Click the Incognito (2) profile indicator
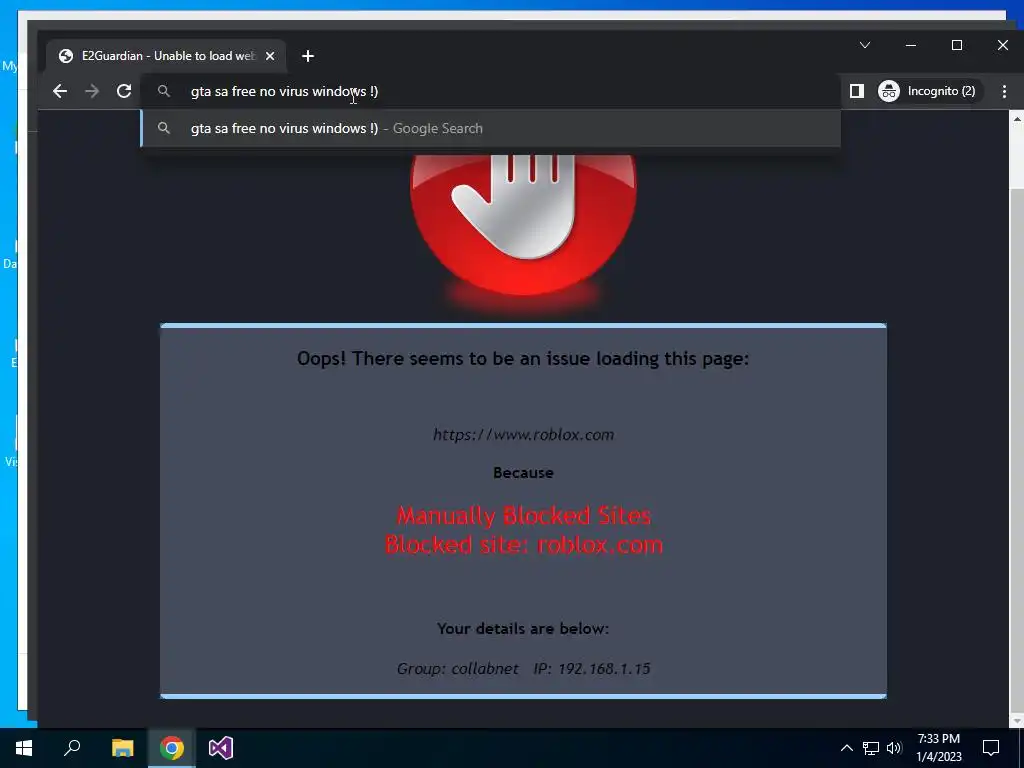Viewport: 1024px width, 768px height. (x=929, y=91)
